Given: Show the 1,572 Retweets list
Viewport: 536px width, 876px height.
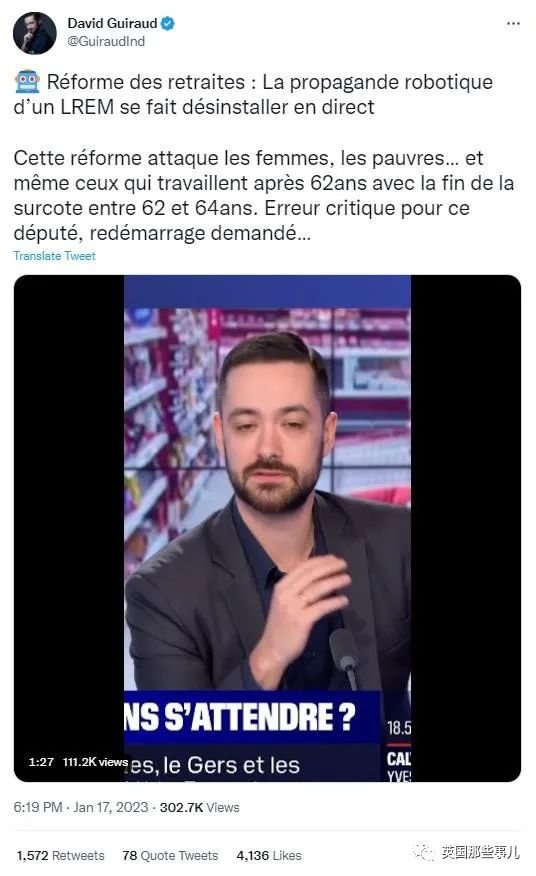Looking at the screenshot, I should (60, 855).
